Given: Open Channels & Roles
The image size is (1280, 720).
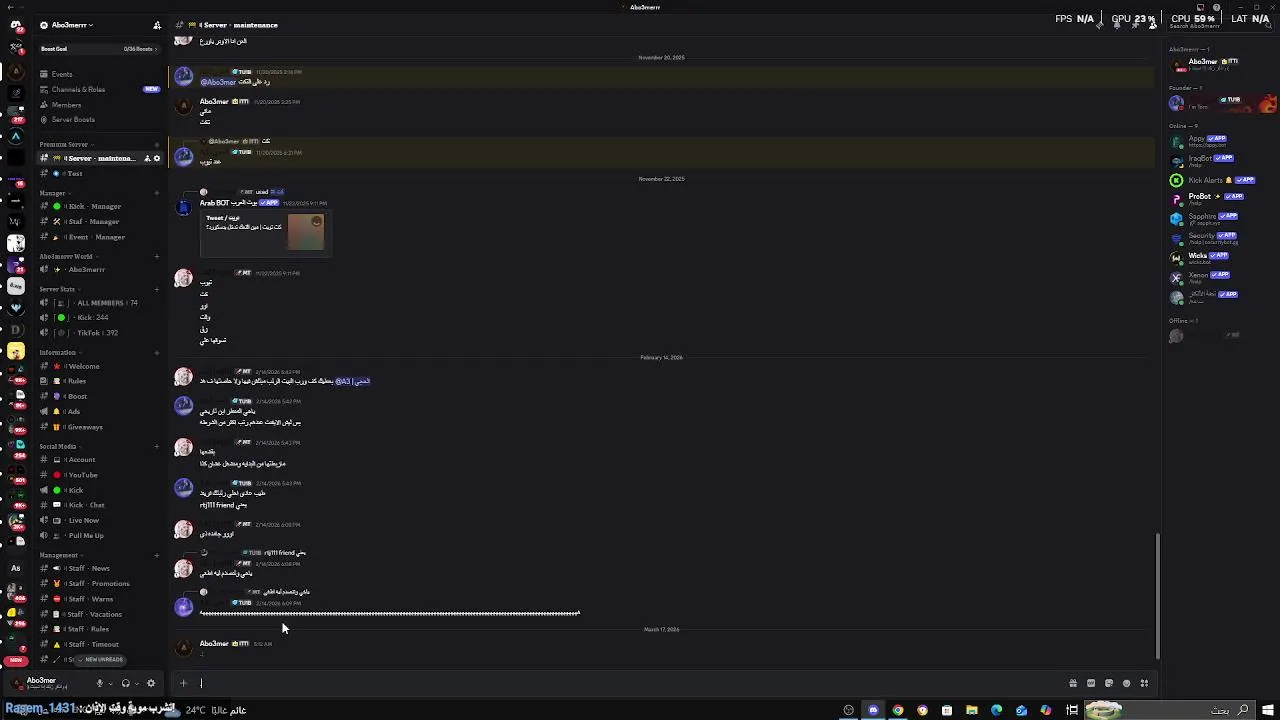Looking at the screenshot, I should coord(98,89).
